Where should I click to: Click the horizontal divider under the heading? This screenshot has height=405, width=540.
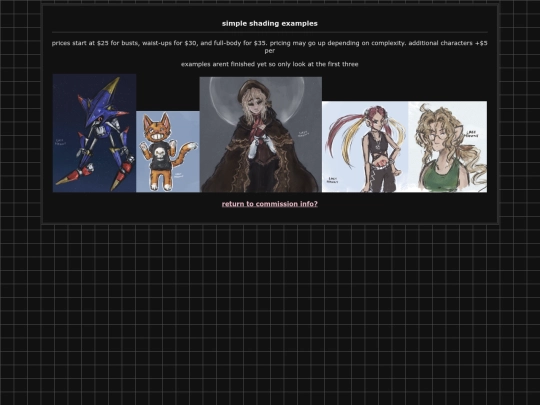tap(270, 32)
